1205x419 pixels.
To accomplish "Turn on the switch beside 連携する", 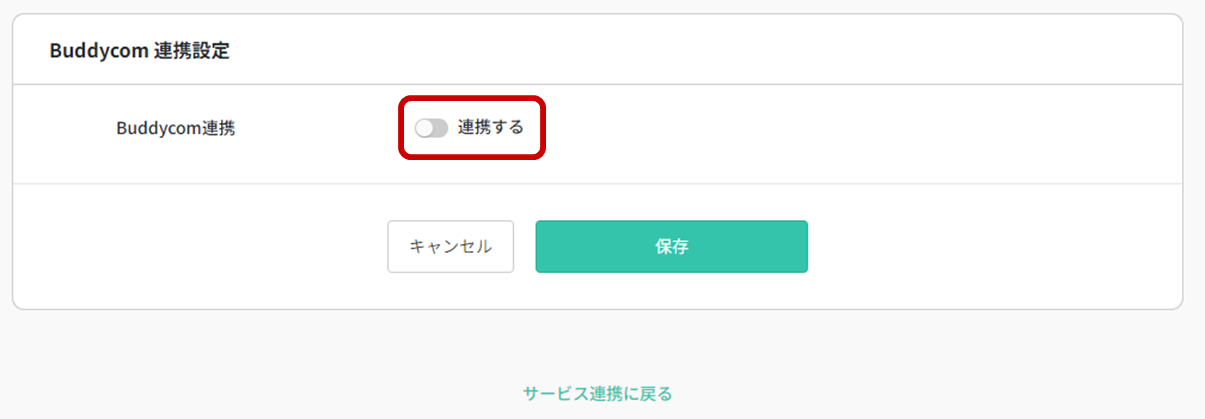I will (431, 128).
